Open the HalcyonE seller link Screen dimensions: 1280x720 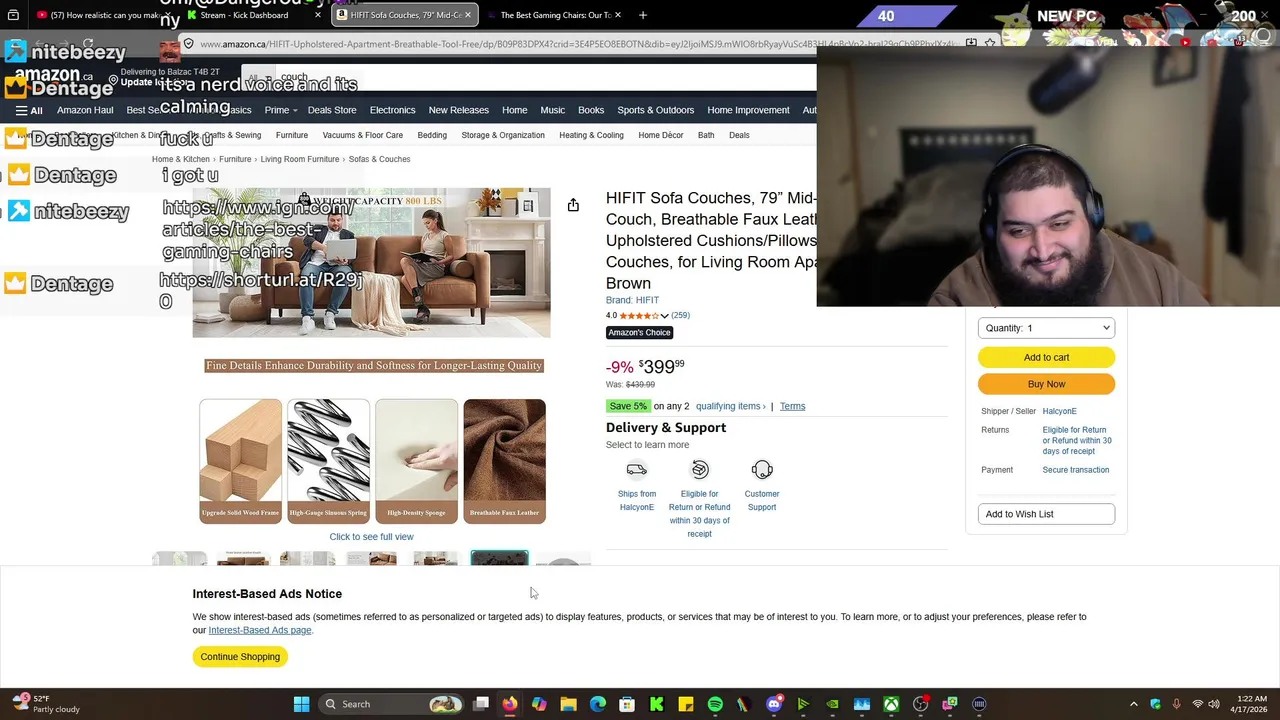click(1059, 411)
